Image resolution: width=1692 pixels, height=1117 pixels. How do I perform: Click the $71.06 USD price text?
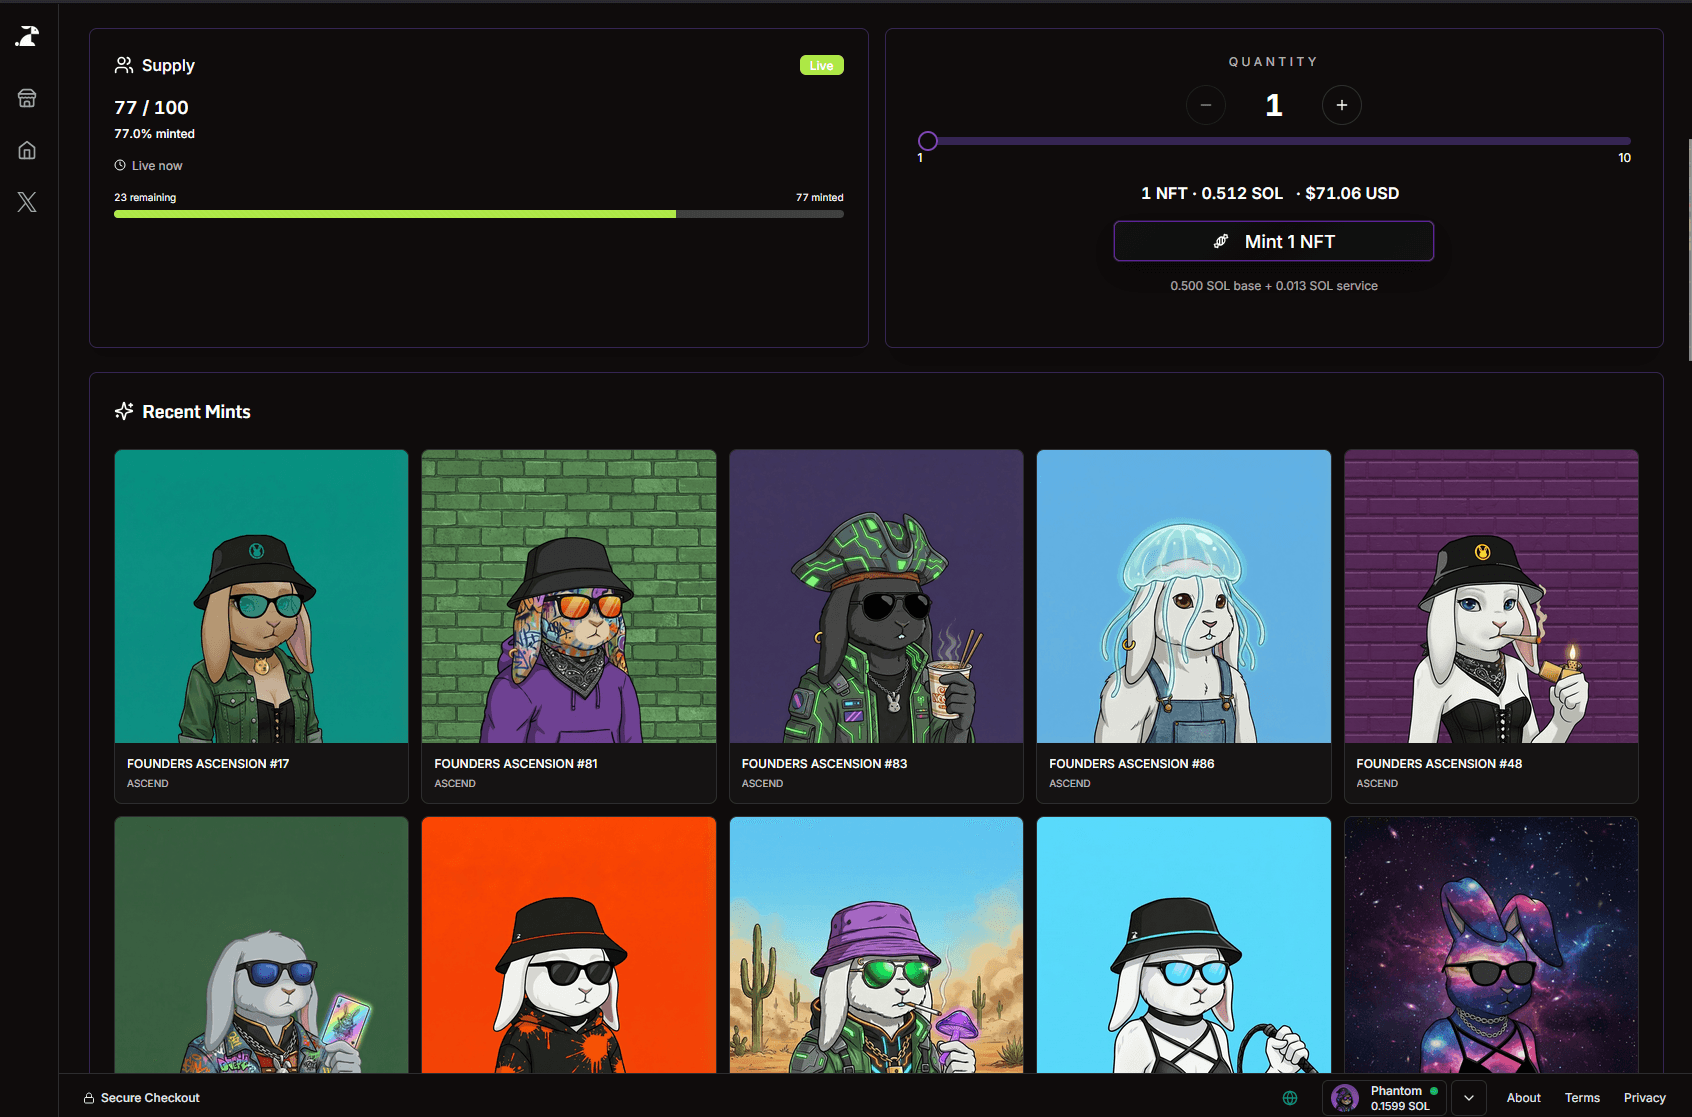1352,193
